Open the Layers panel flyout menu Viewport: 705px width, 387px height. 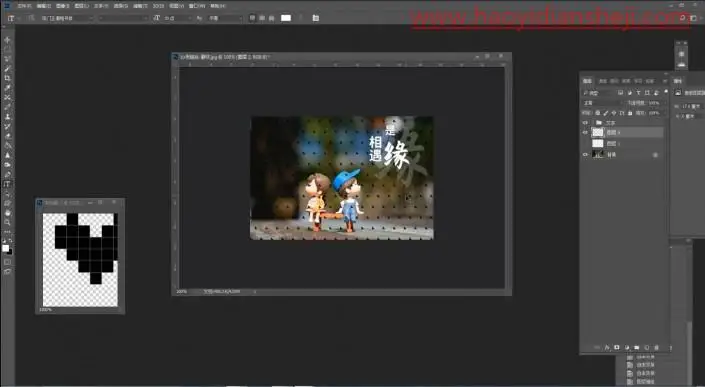click(665, 81)
